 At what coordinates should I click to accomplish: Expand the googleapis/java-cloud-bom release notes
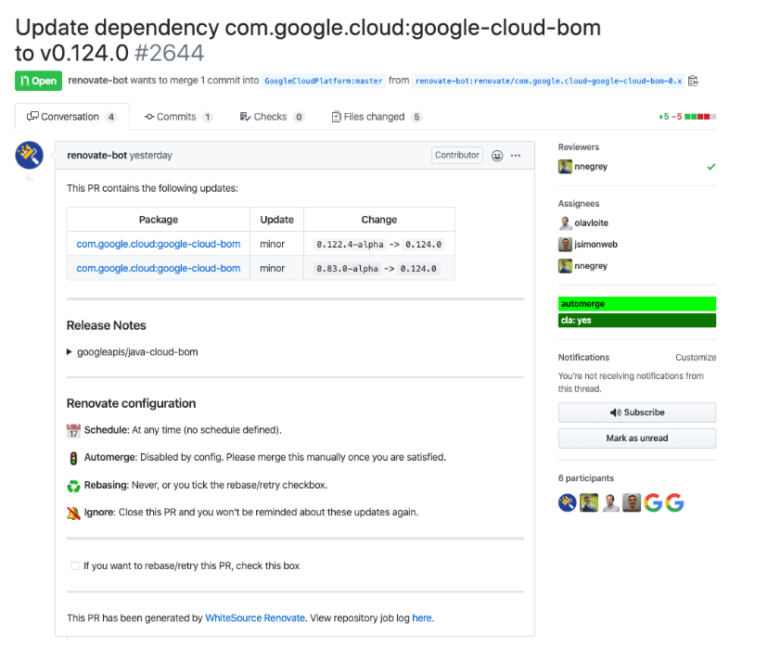(x=132, y=352)
